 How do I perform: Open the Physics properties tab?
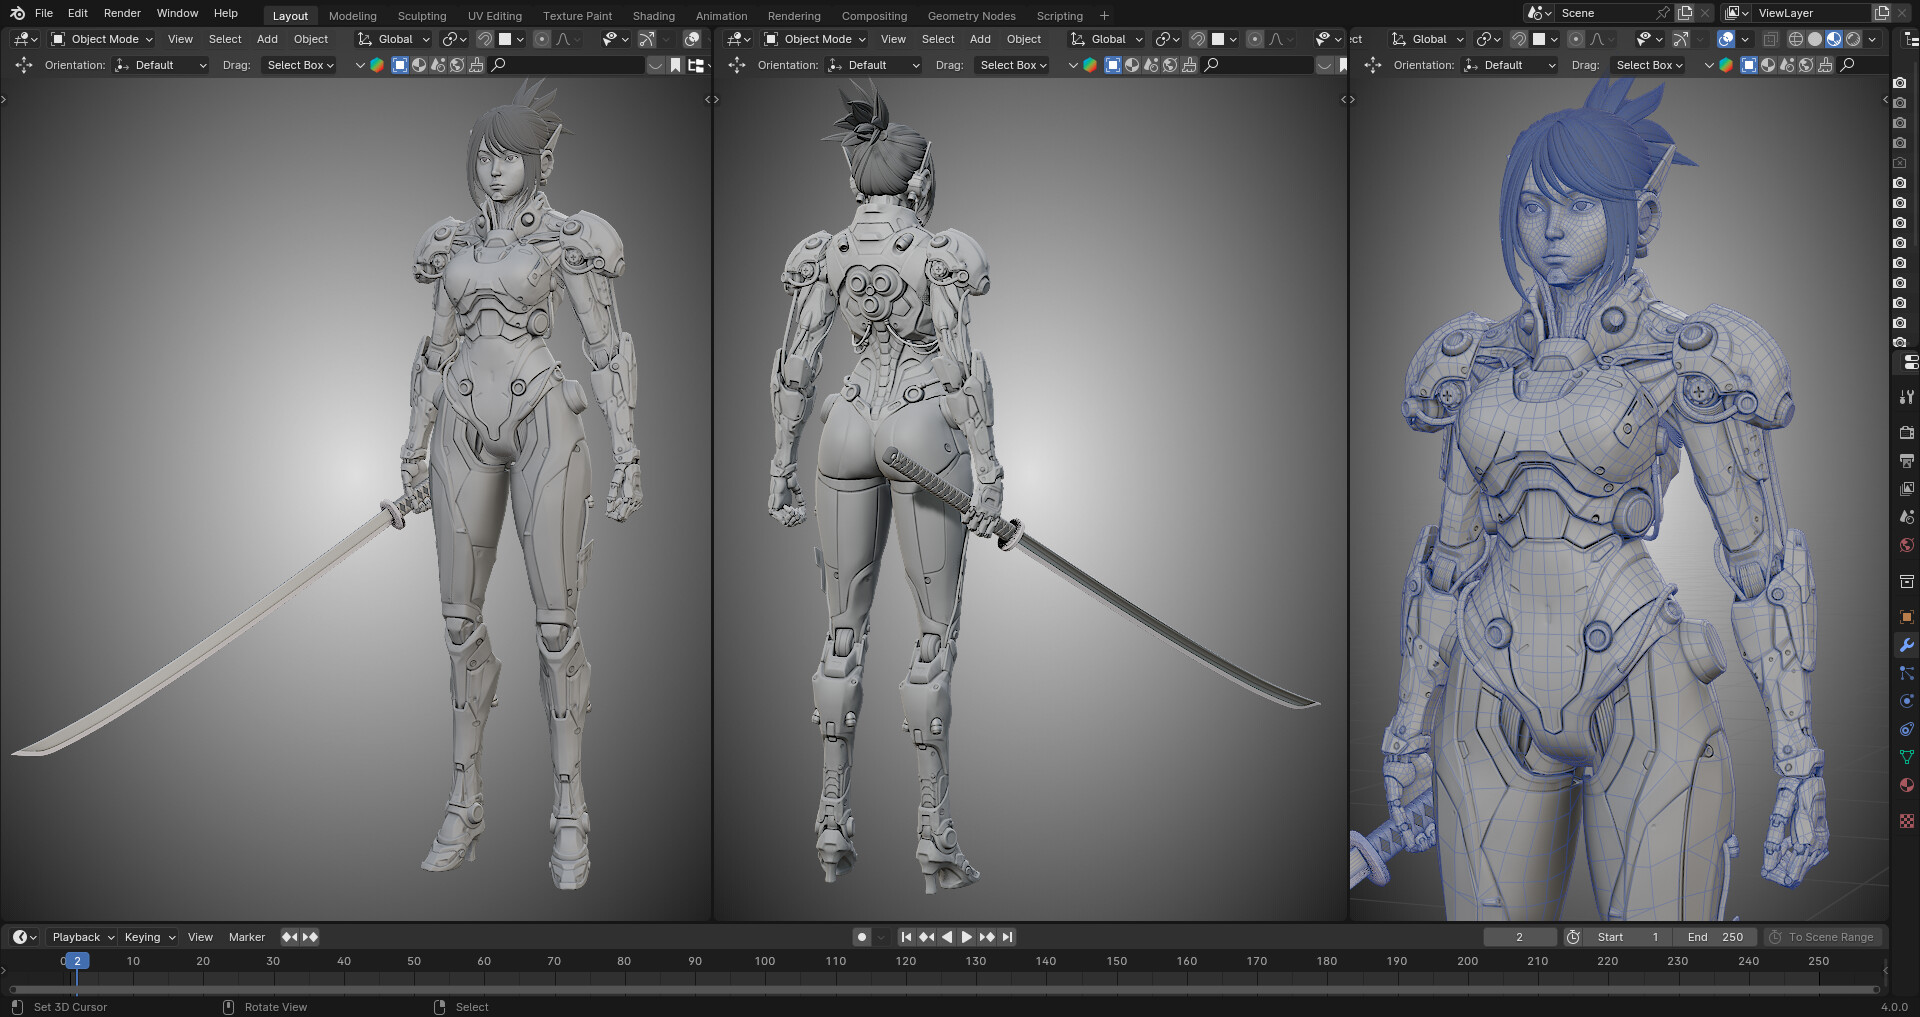tap(1906, 701)
